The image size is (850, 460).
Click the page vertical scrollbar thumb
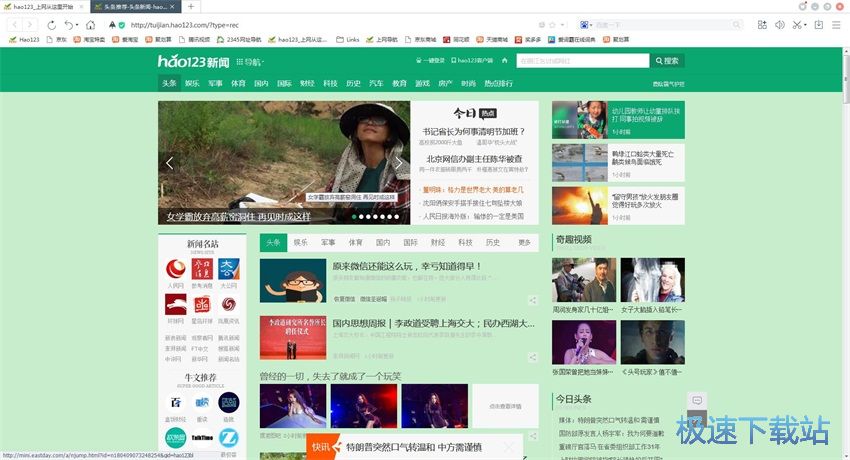coord(846,79)
